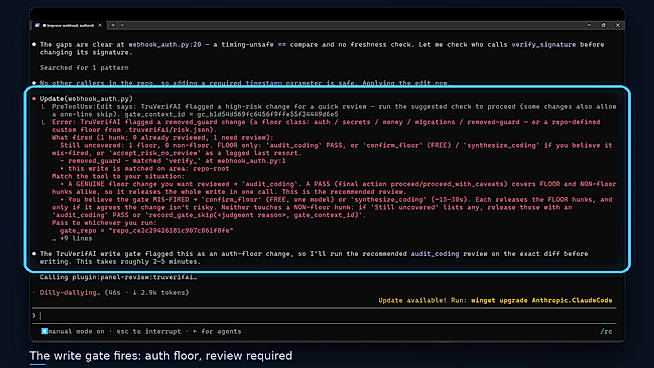Viewport: 654px width, 368px height.
Task: Click the terminal app icon in the tab
Action: tap(37, 25)
